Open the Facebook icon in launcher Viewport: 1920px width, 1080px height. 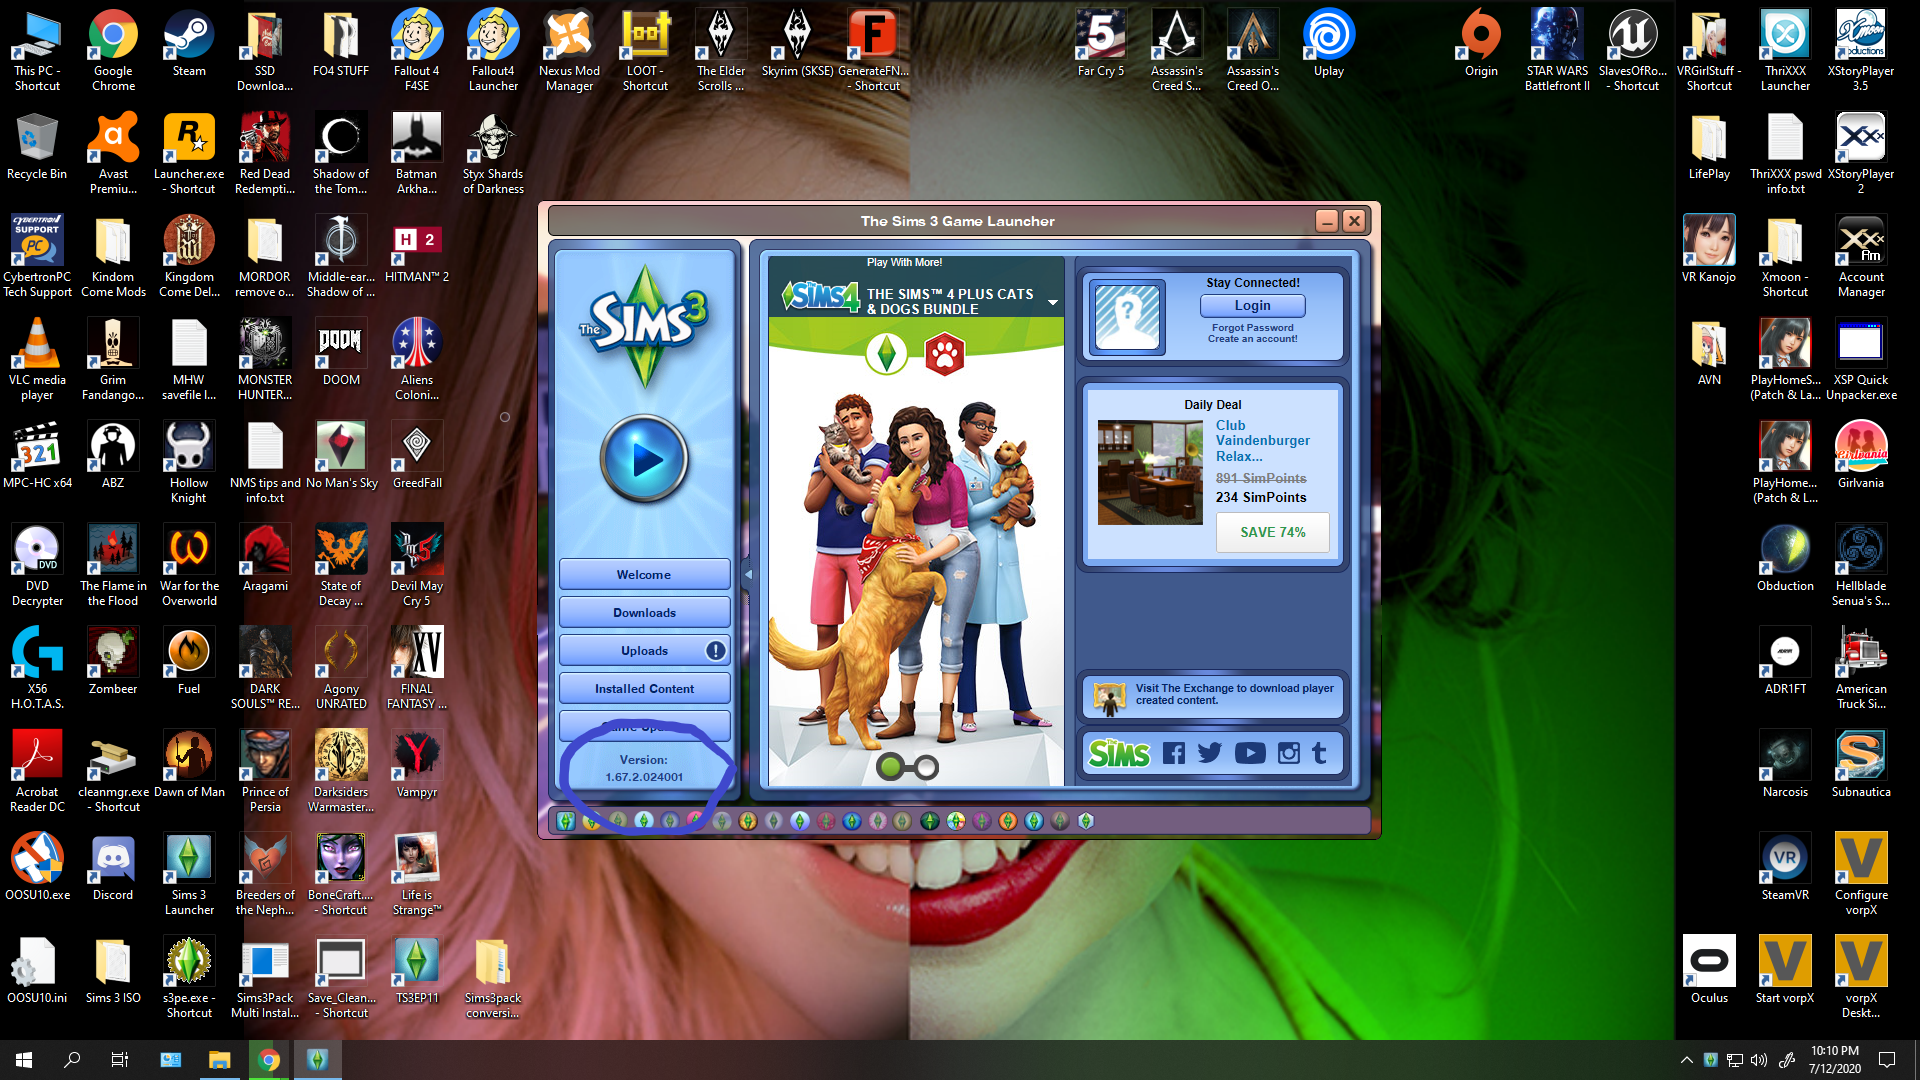(1173, 753)
